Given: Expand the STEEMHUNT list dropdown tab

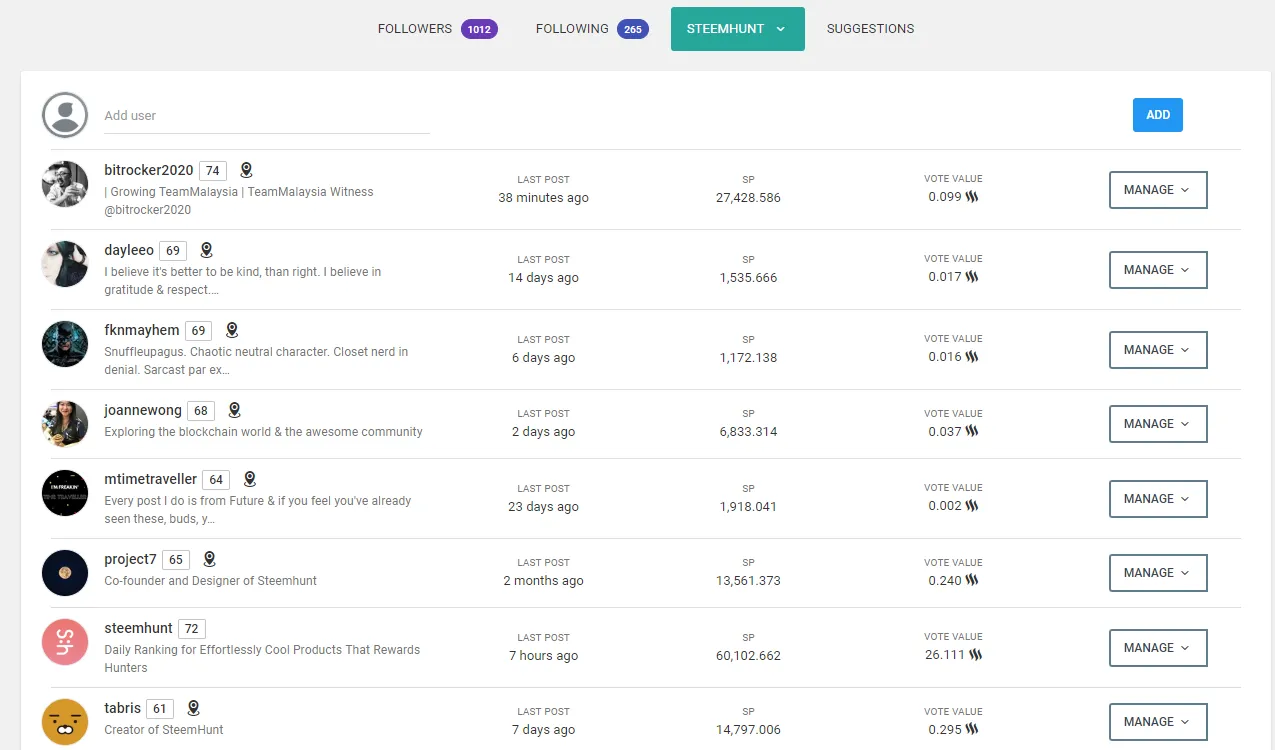Looking at the screenshot, I should (x=737, y=29).
